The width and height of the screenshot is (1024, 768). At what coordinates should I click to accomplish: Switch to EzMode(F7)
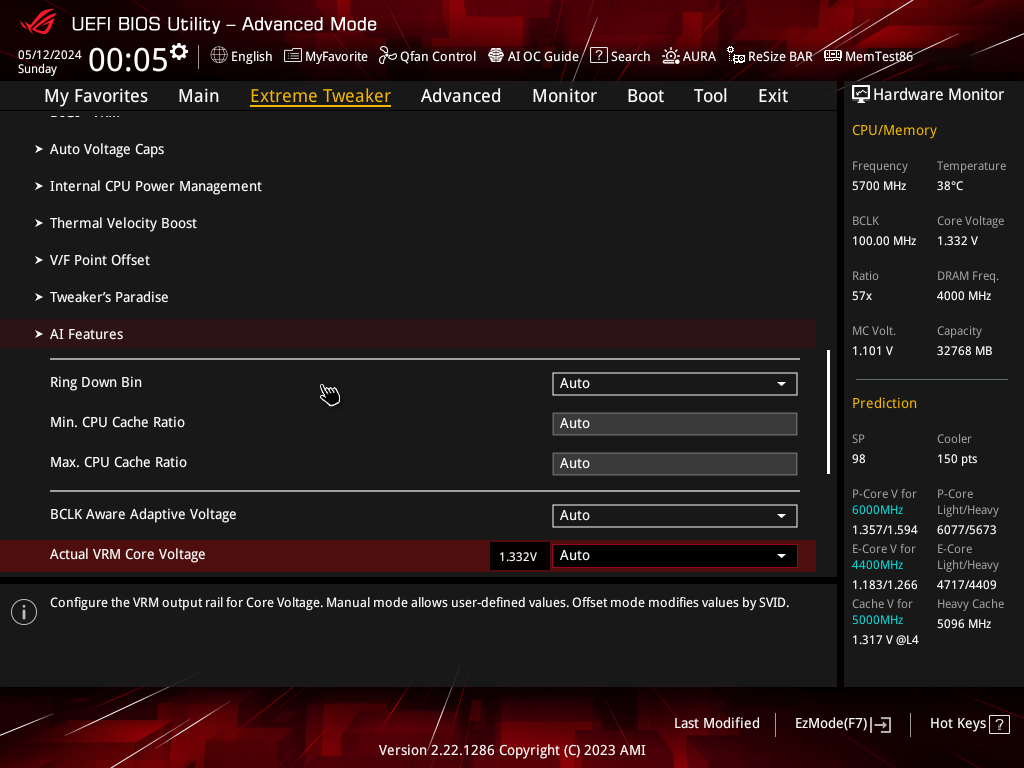pos(842,724)
